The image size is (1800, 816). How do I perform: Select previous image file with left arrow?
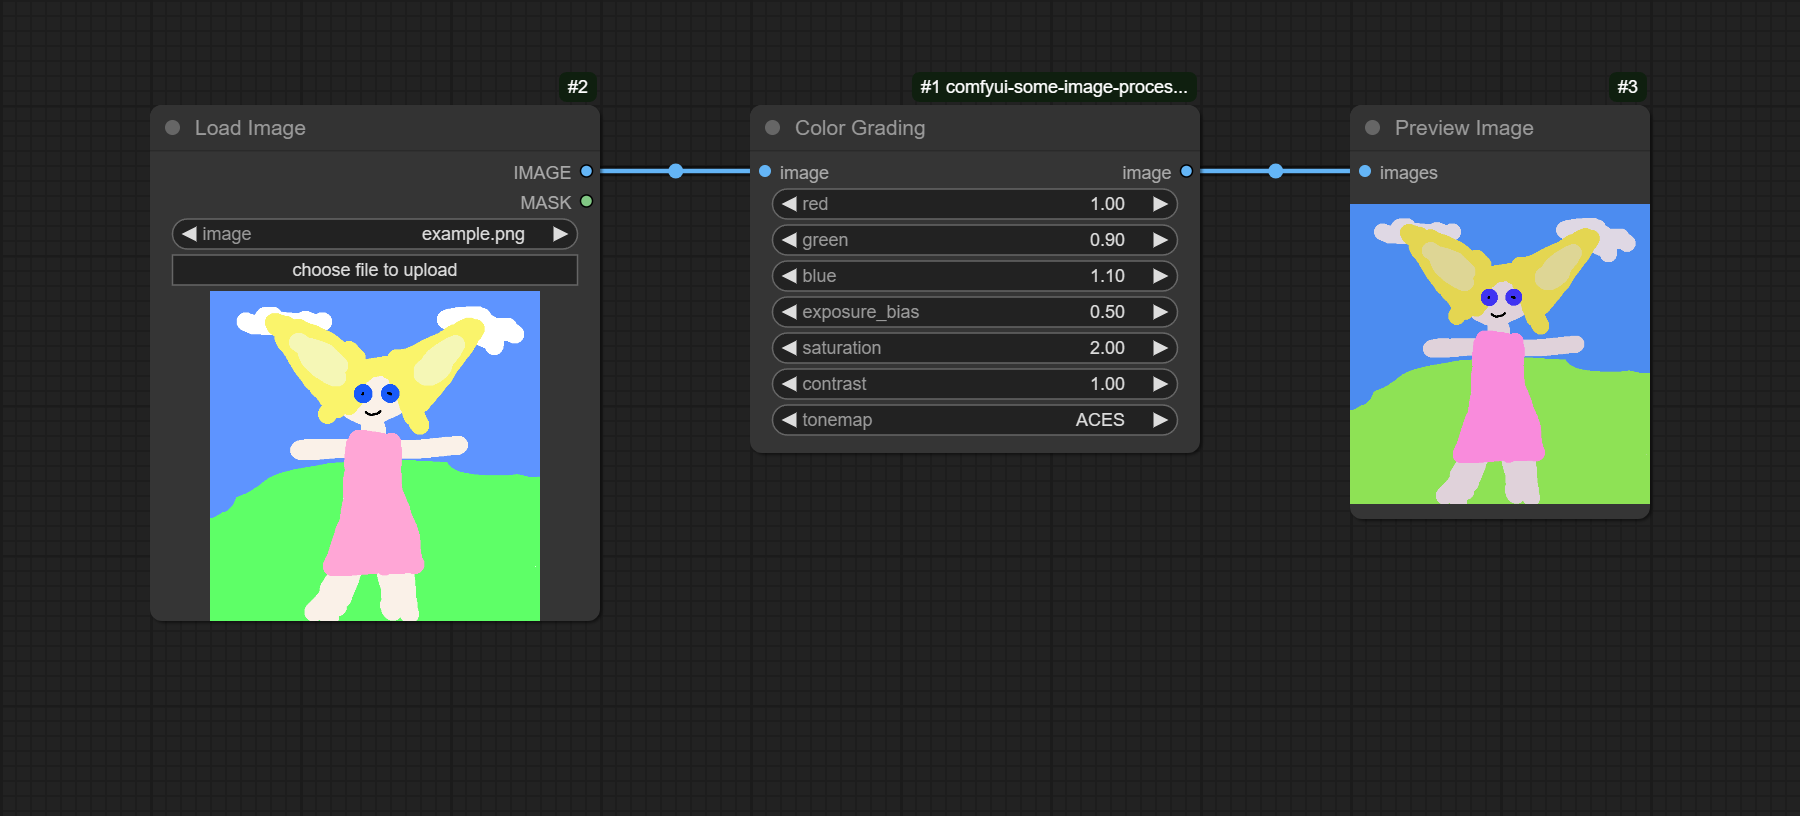tap(189, 234)
